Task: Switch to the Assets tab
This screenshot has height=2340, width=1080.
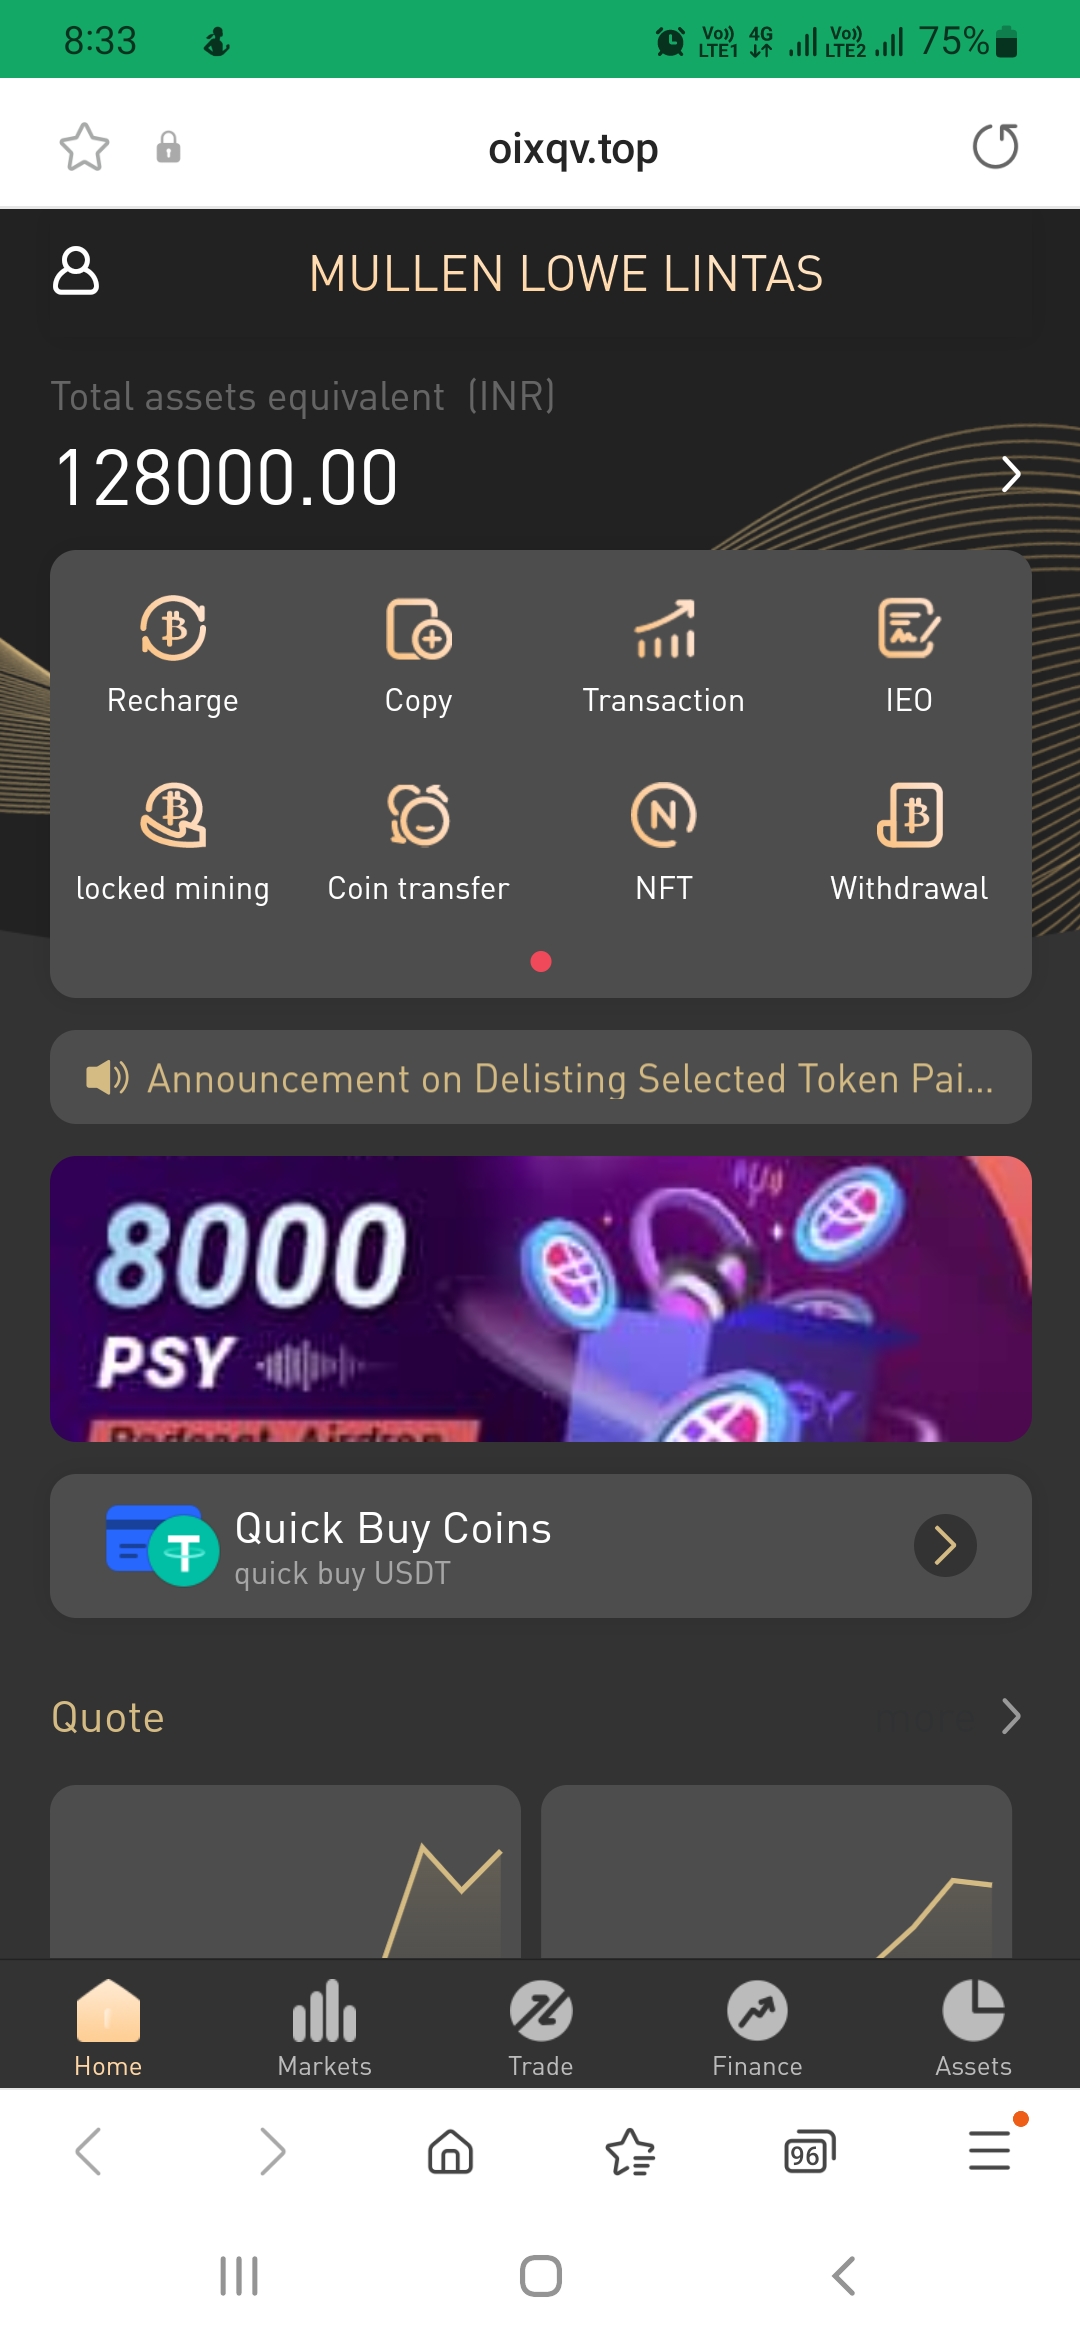Action: point(973,2028)
